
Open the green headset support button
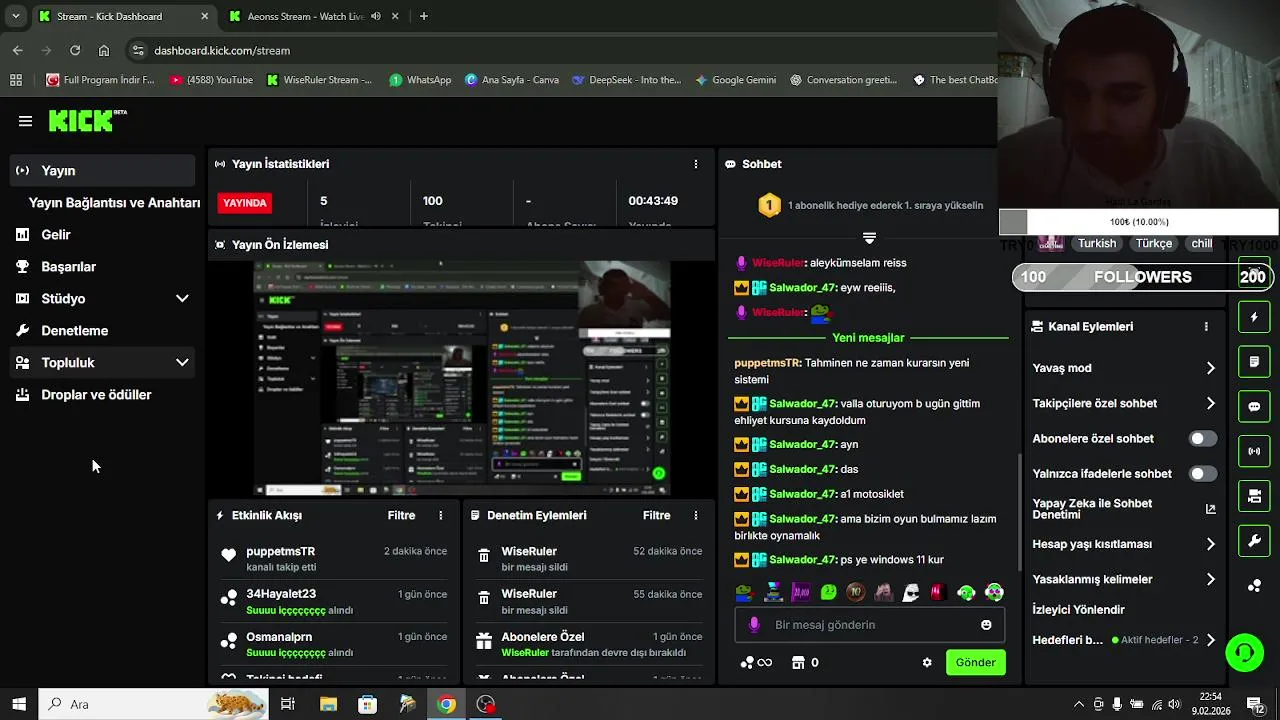tap(1245, 653)
